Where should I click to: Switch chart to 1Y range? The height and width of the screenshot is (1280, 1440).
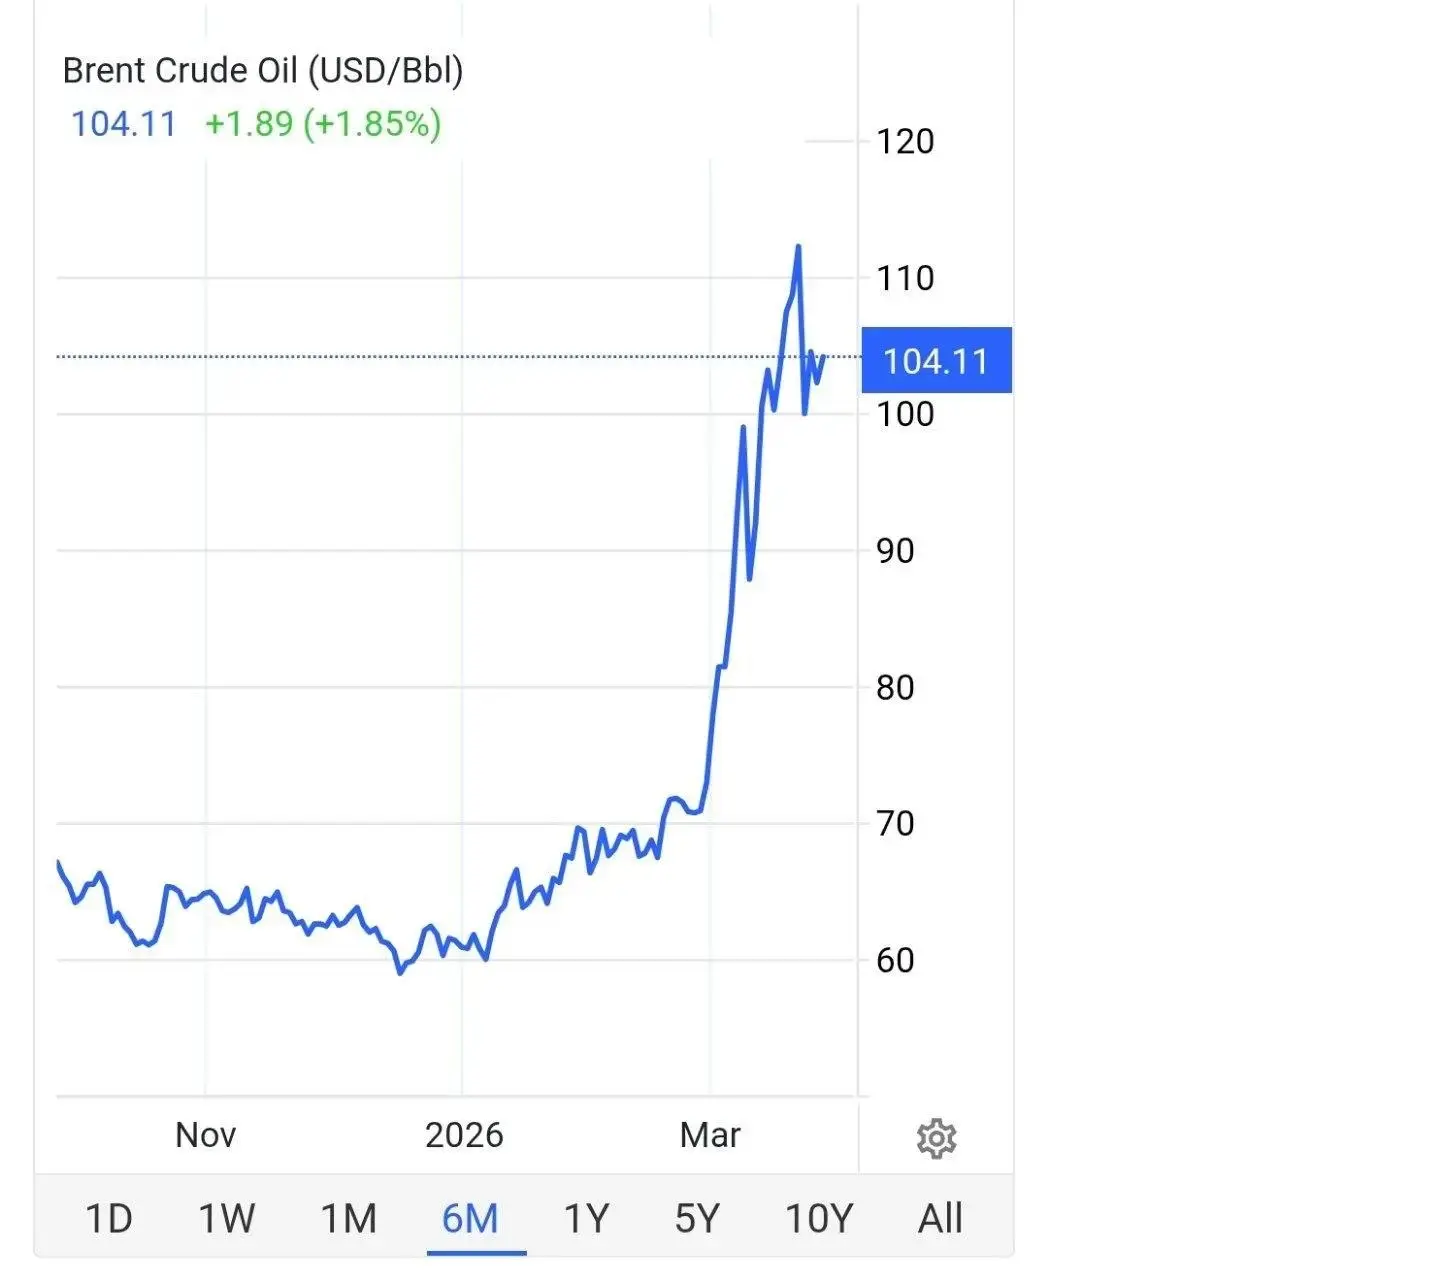[586, 1218]
